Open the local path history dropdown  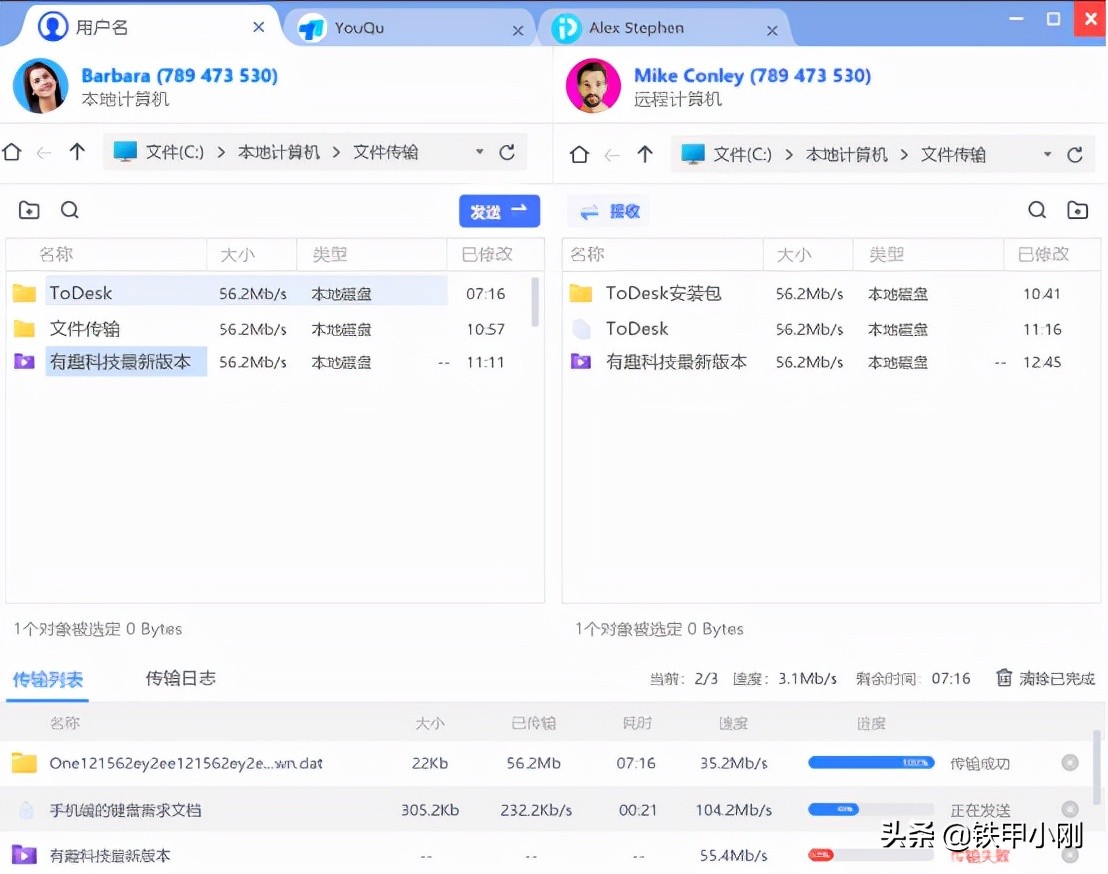coord(478,151)
